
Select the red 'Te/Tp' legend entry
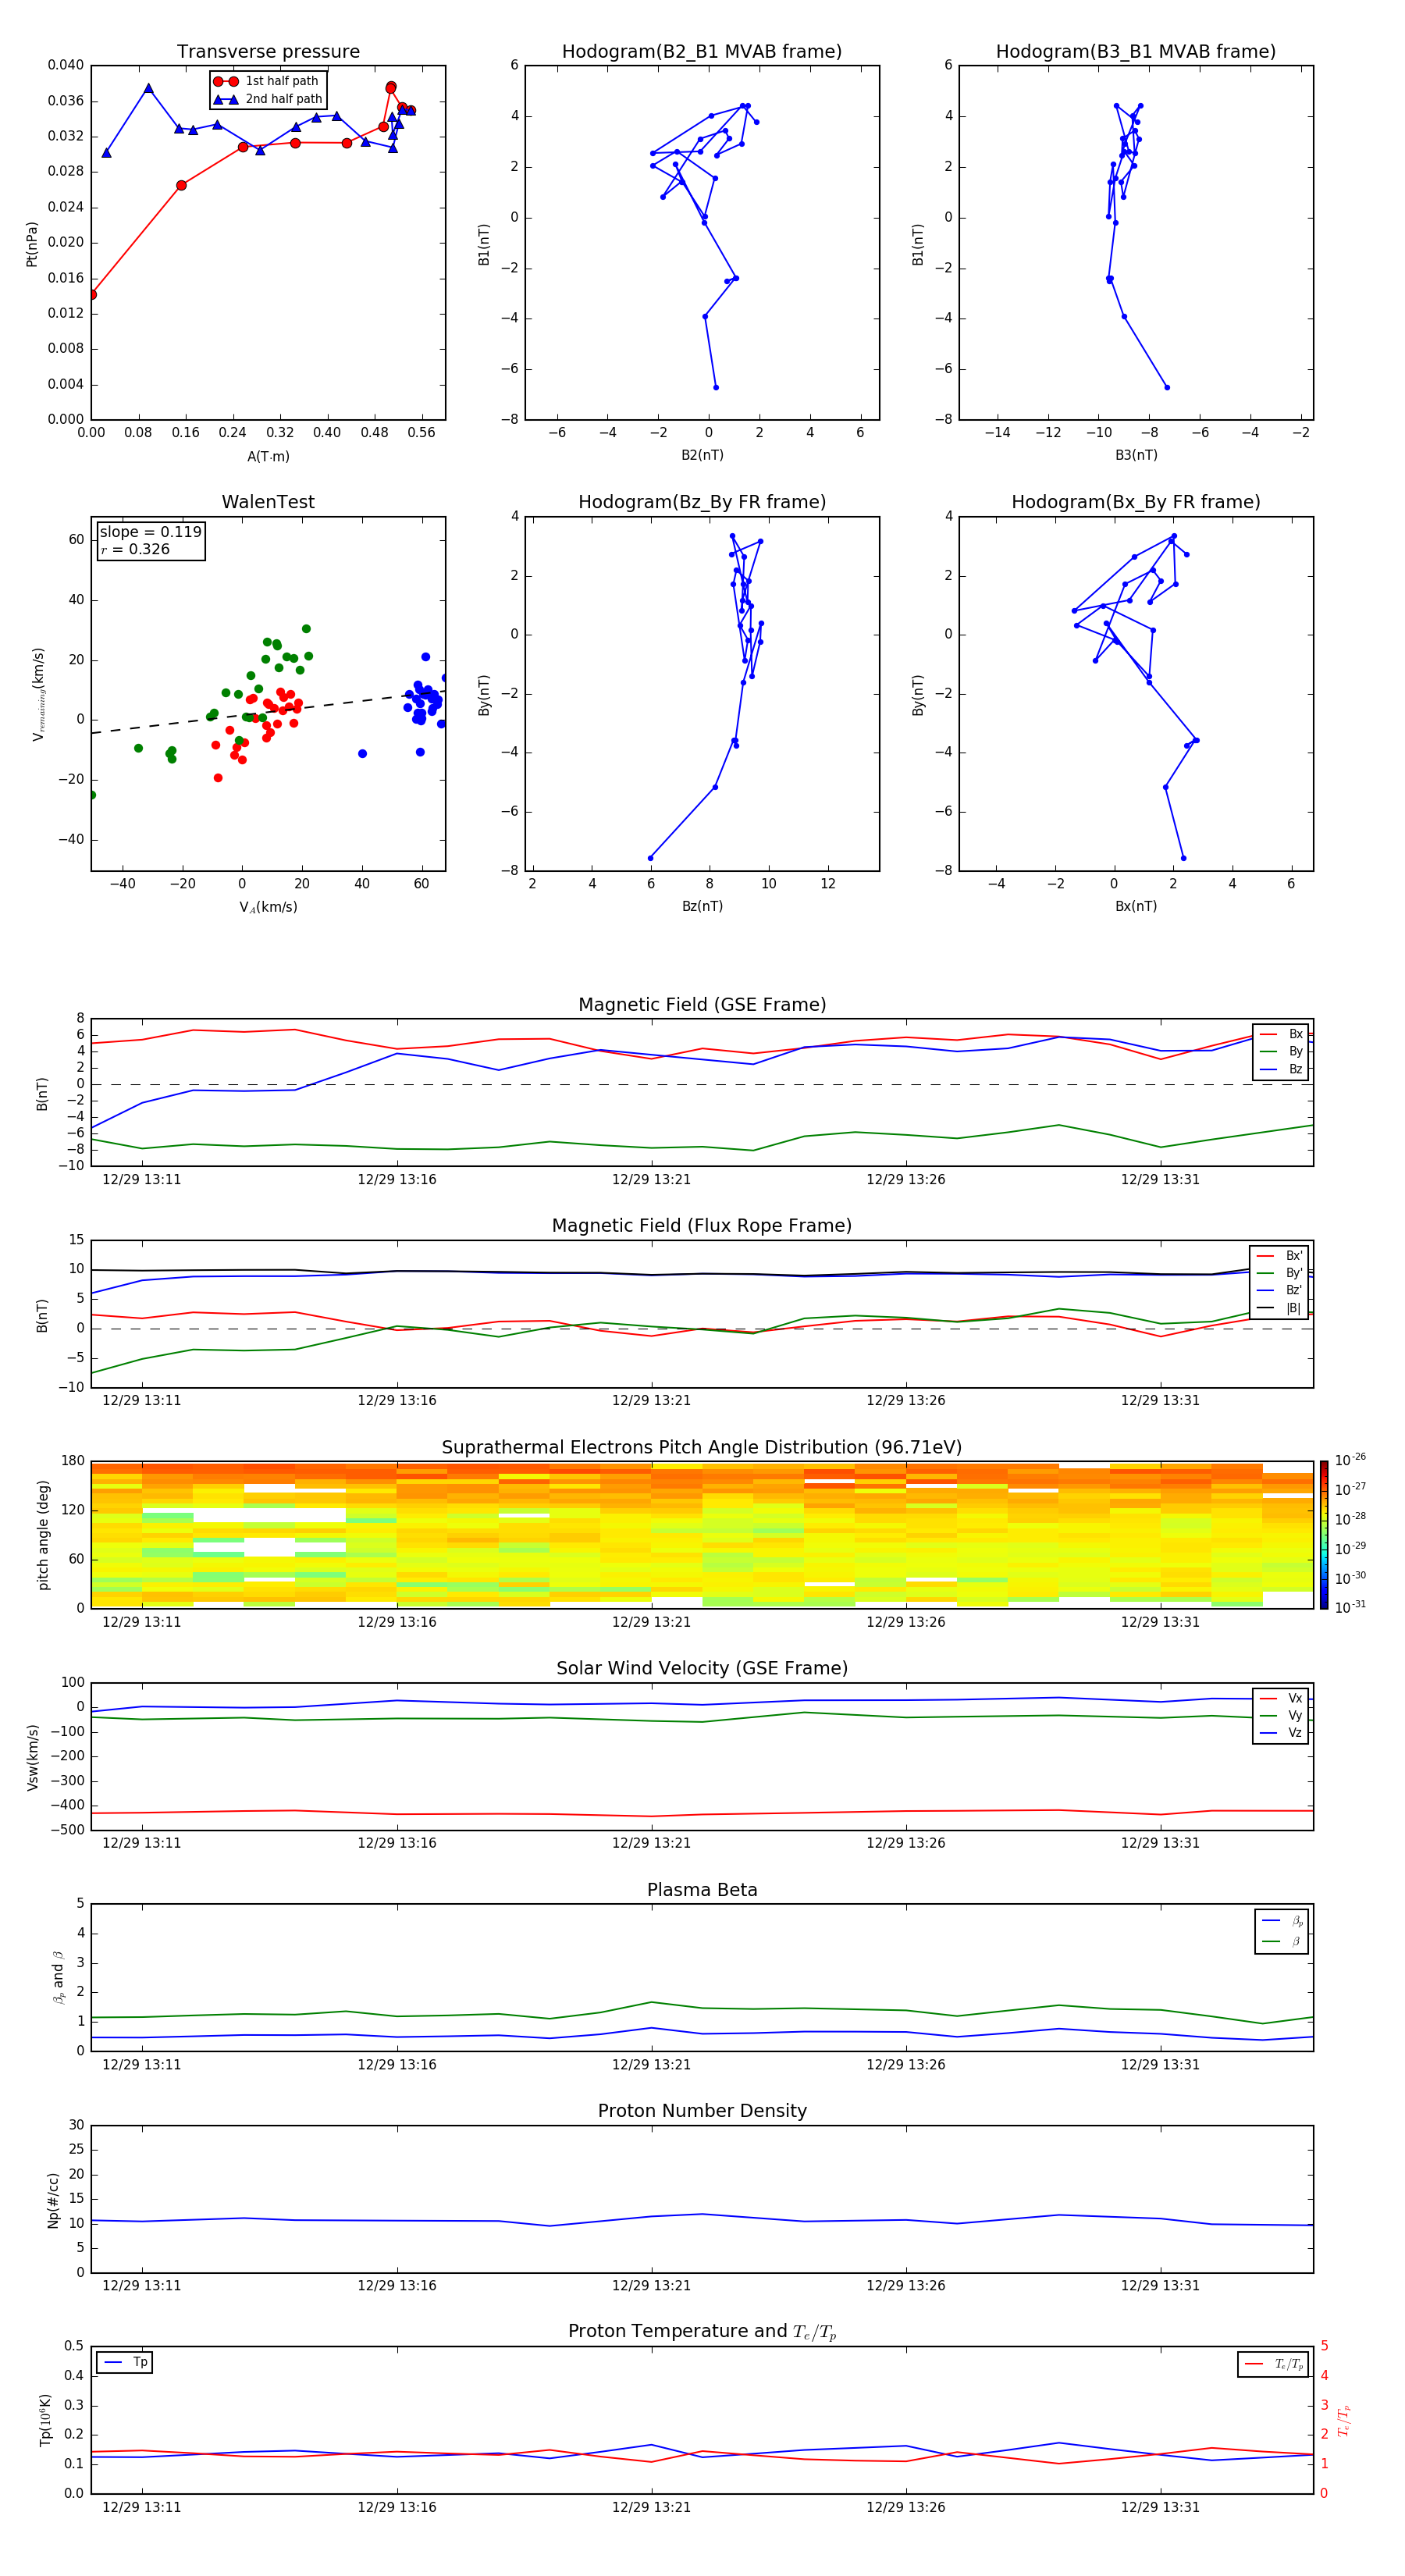[x=1274, y=2364]
